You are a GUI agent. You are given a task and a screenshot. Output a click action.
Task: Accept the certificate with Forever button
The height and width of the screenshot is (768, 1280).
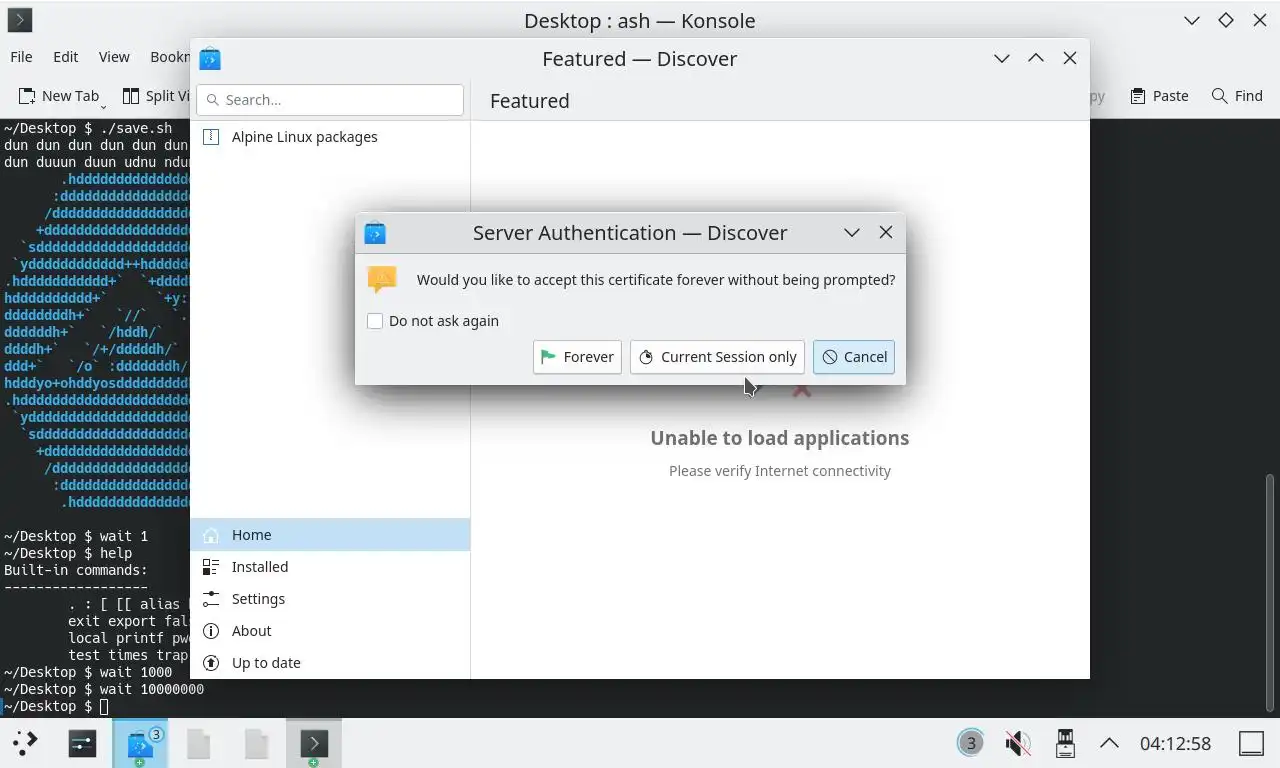click(577, 357)
